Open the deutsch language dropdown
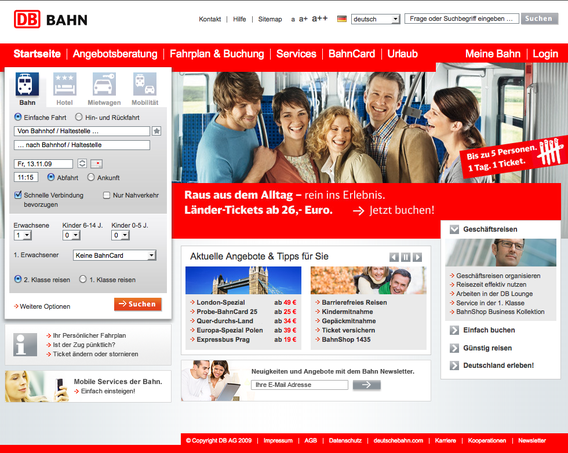The image size is (568, 453). (375, 19)
